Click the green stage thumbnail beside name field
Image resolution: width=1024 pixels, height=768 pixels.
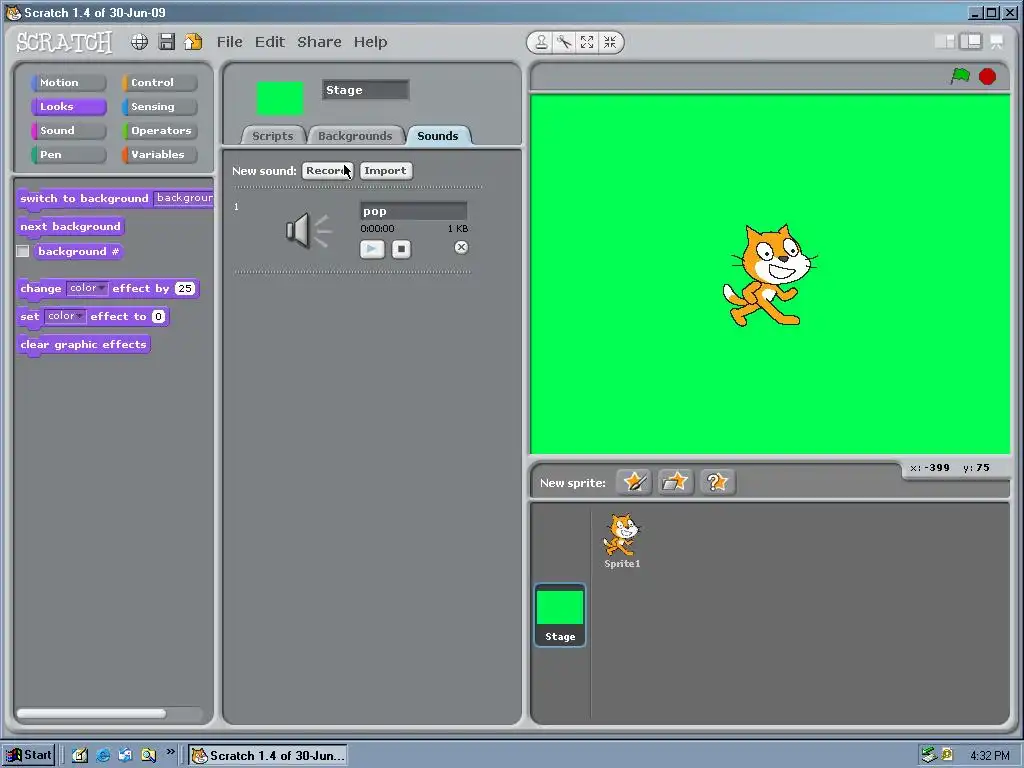coord(280,99)
